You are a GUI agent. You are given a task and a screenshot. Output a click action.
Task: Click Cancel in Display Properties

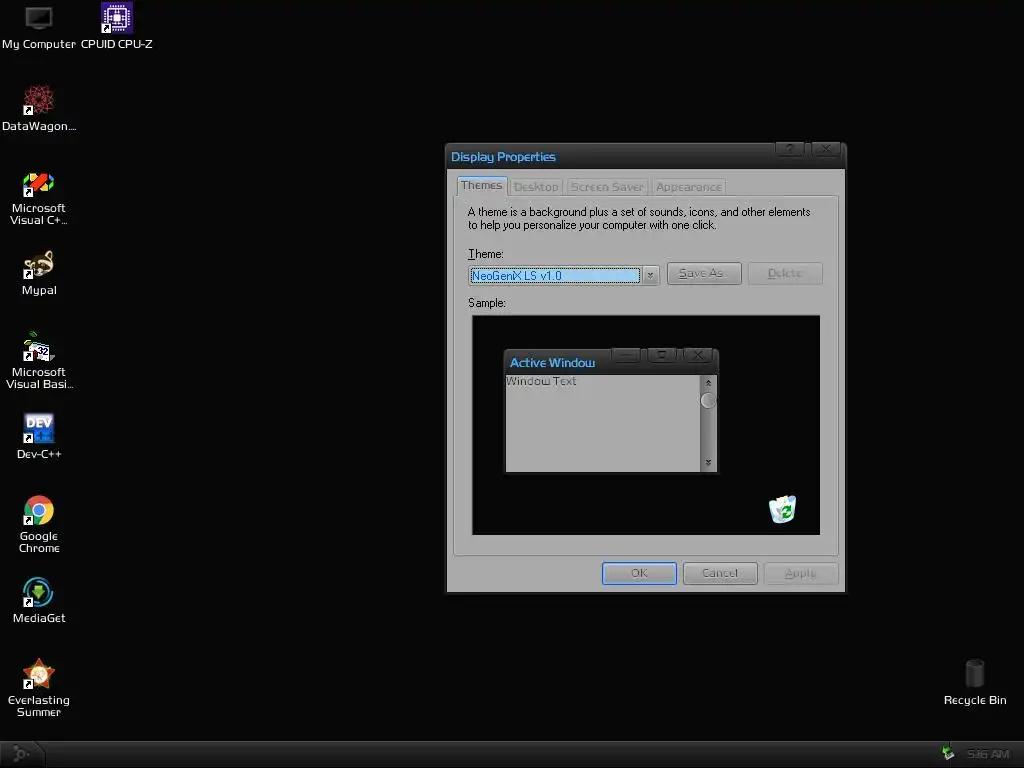click(720, 573)
